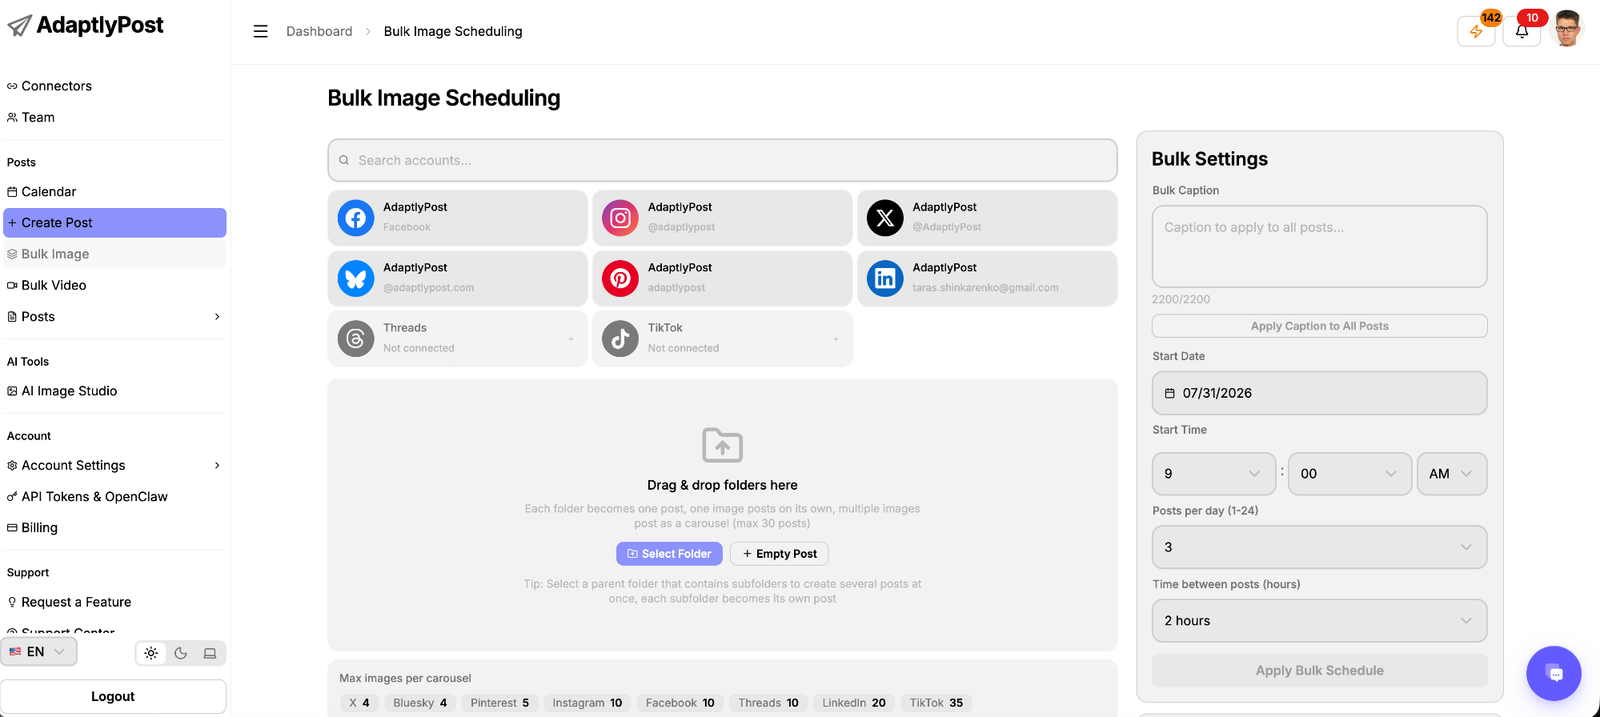
Task: Click the TikTok not connected icon
Action: 620,339
